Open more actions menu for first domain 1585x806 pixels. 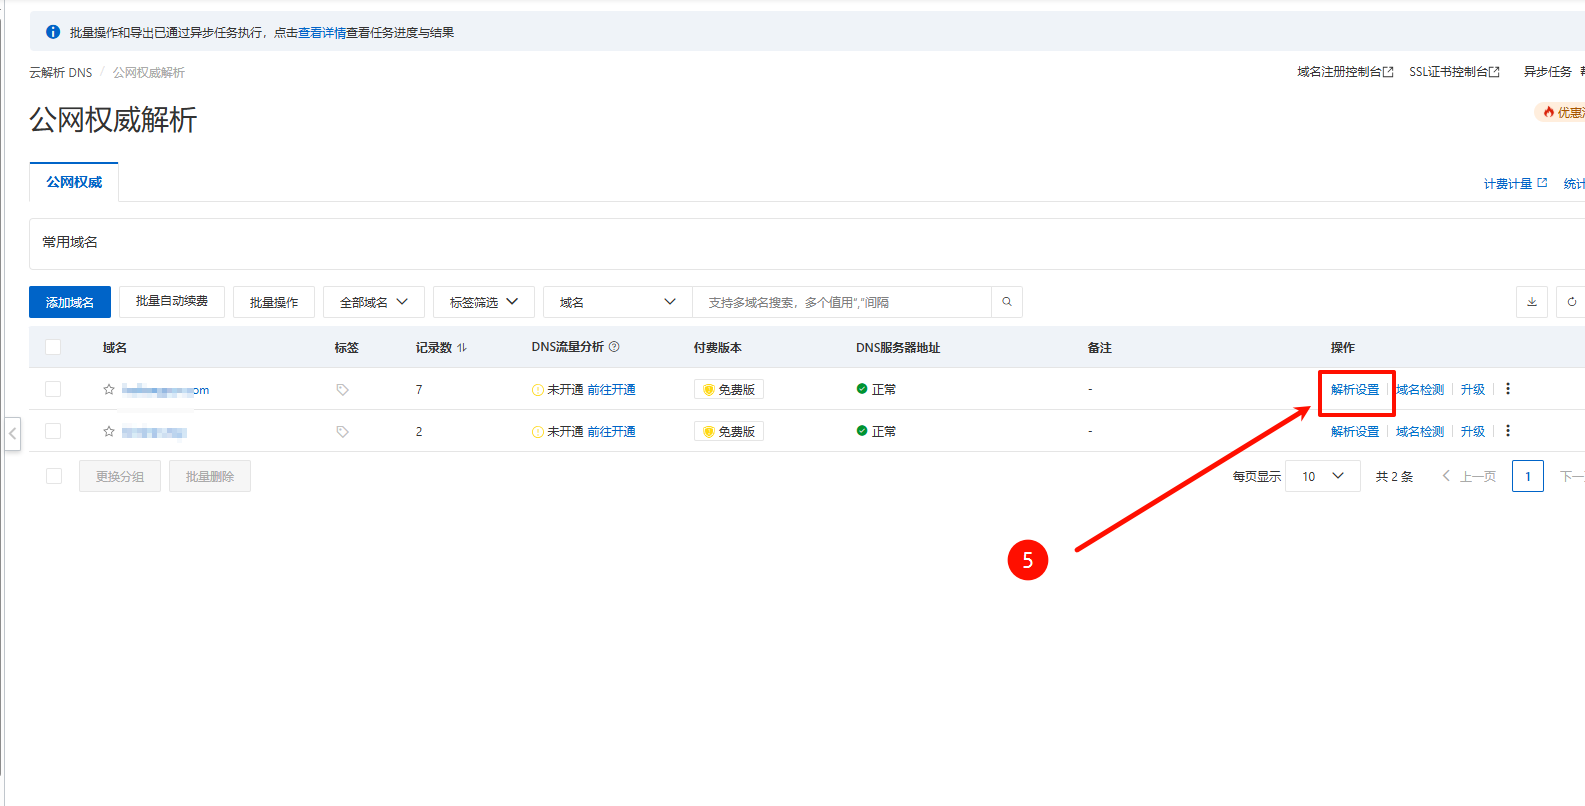[1508, 389]
